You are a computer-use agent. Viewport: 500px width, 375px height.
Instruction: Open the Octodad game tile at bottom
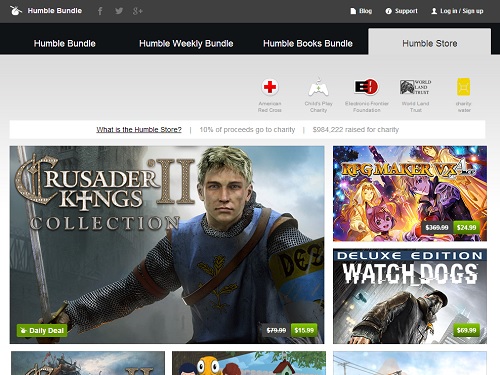tap(249, 363)
